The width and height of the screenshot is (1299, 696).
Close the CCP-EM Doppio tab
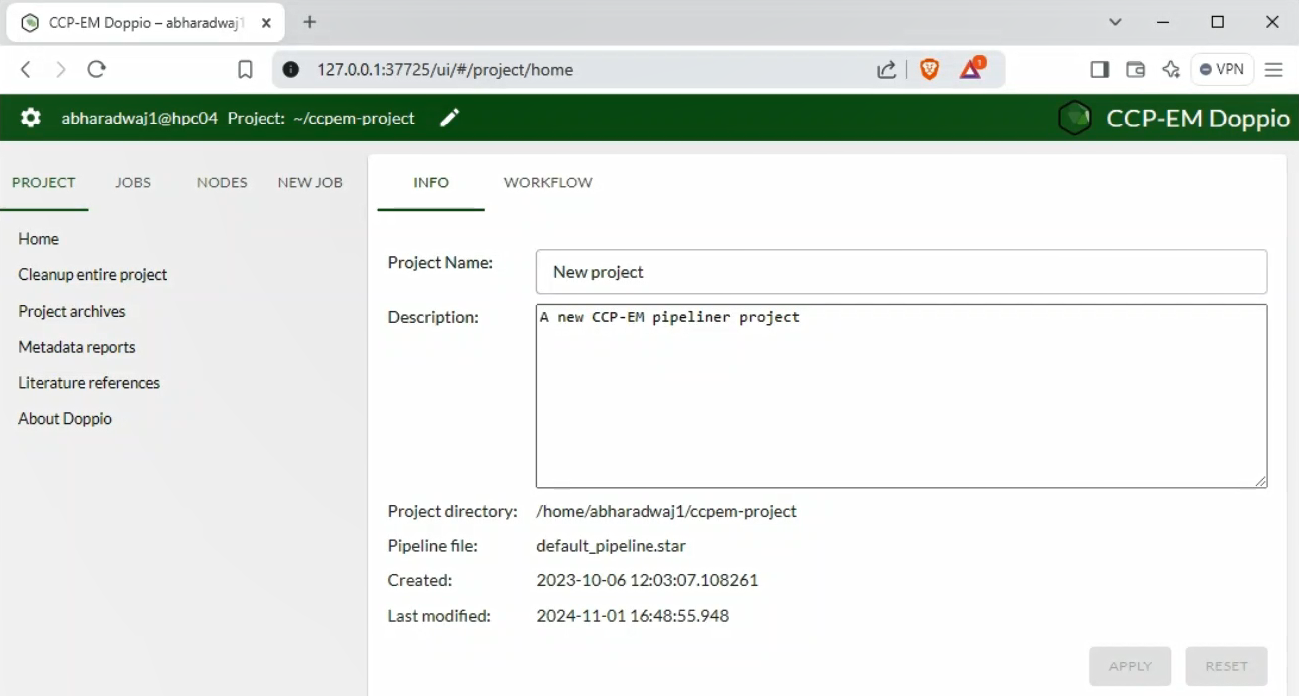[x=267, y=22]
